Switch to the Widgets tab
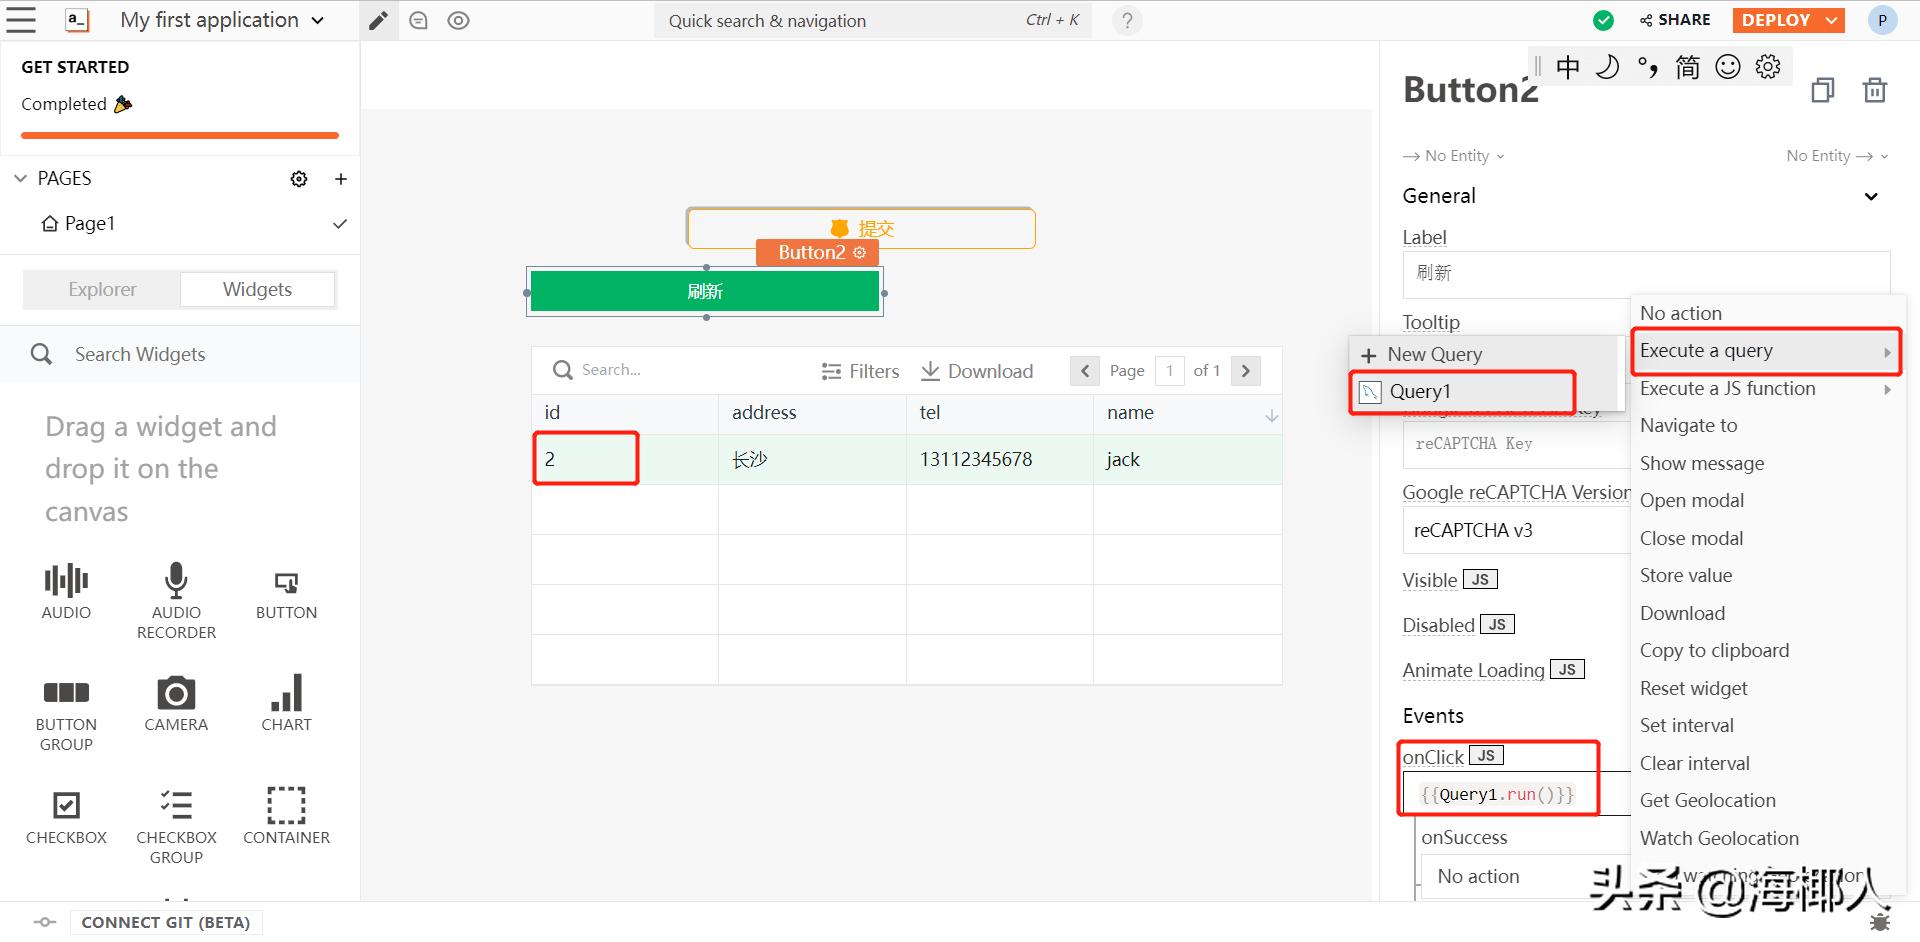The height and width of the screenshot is (942, 1920). click(257, 290)
